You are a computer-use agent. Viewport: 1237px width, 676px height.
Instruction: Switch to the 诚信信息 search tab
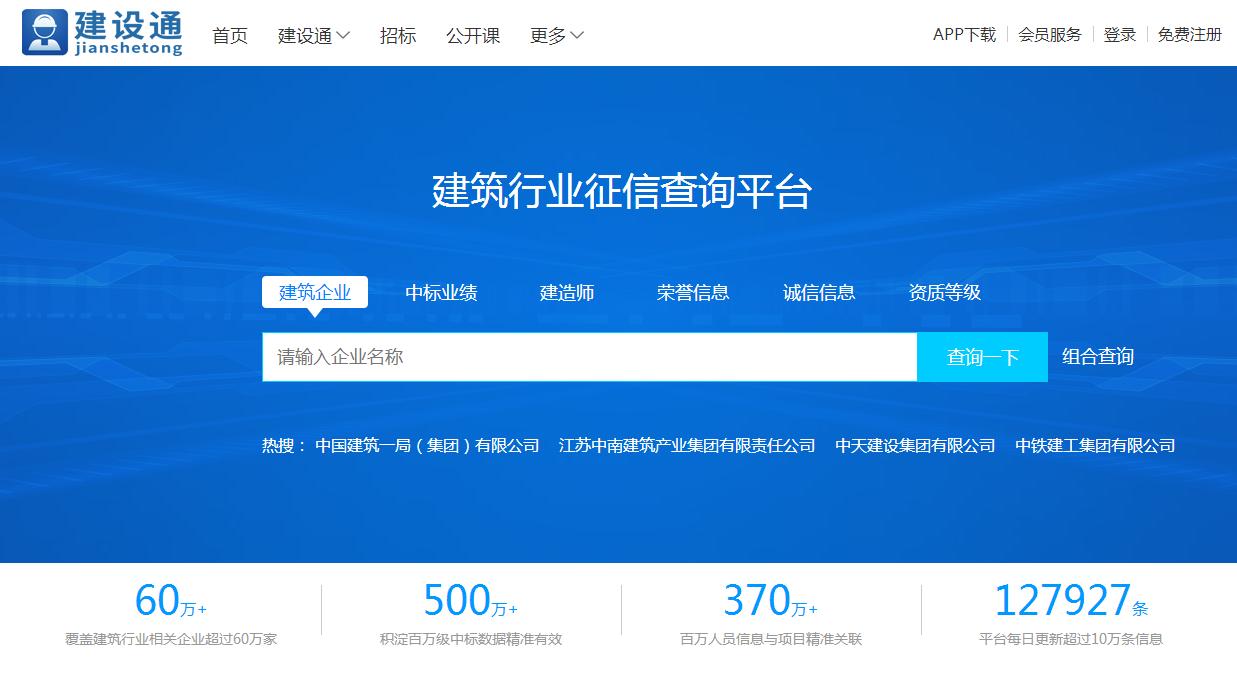[819, 292]
